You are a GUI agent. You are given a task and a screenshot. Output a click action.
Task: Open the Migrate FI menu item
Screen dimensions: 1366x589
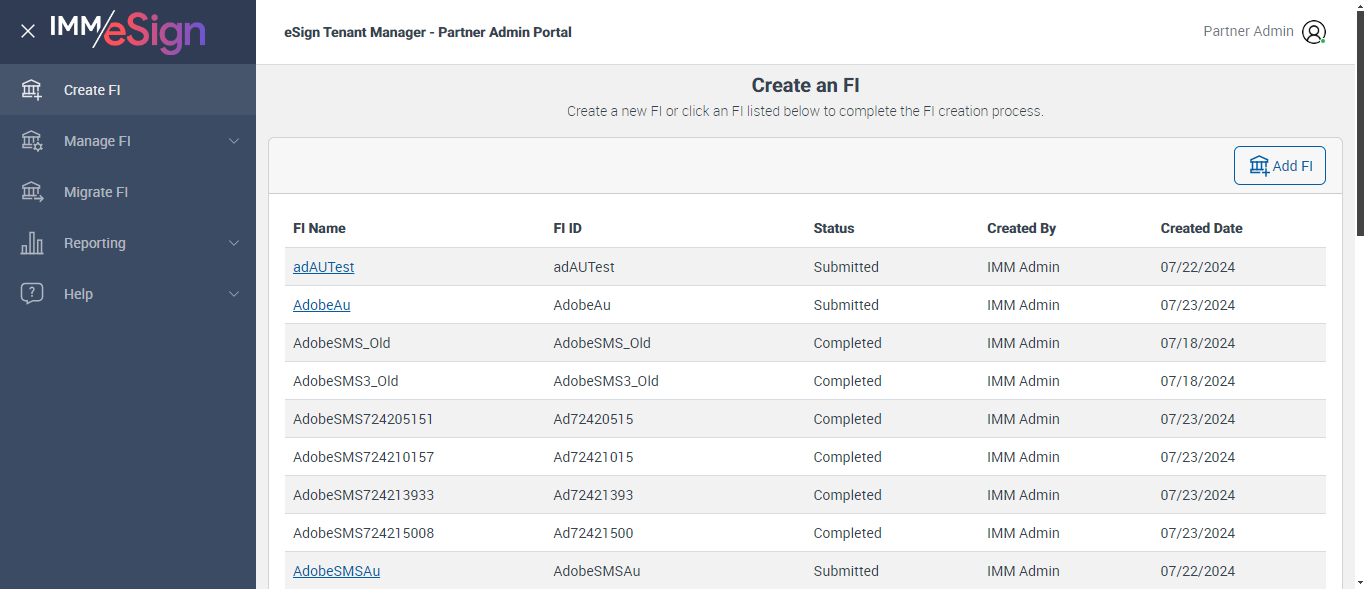96,192
